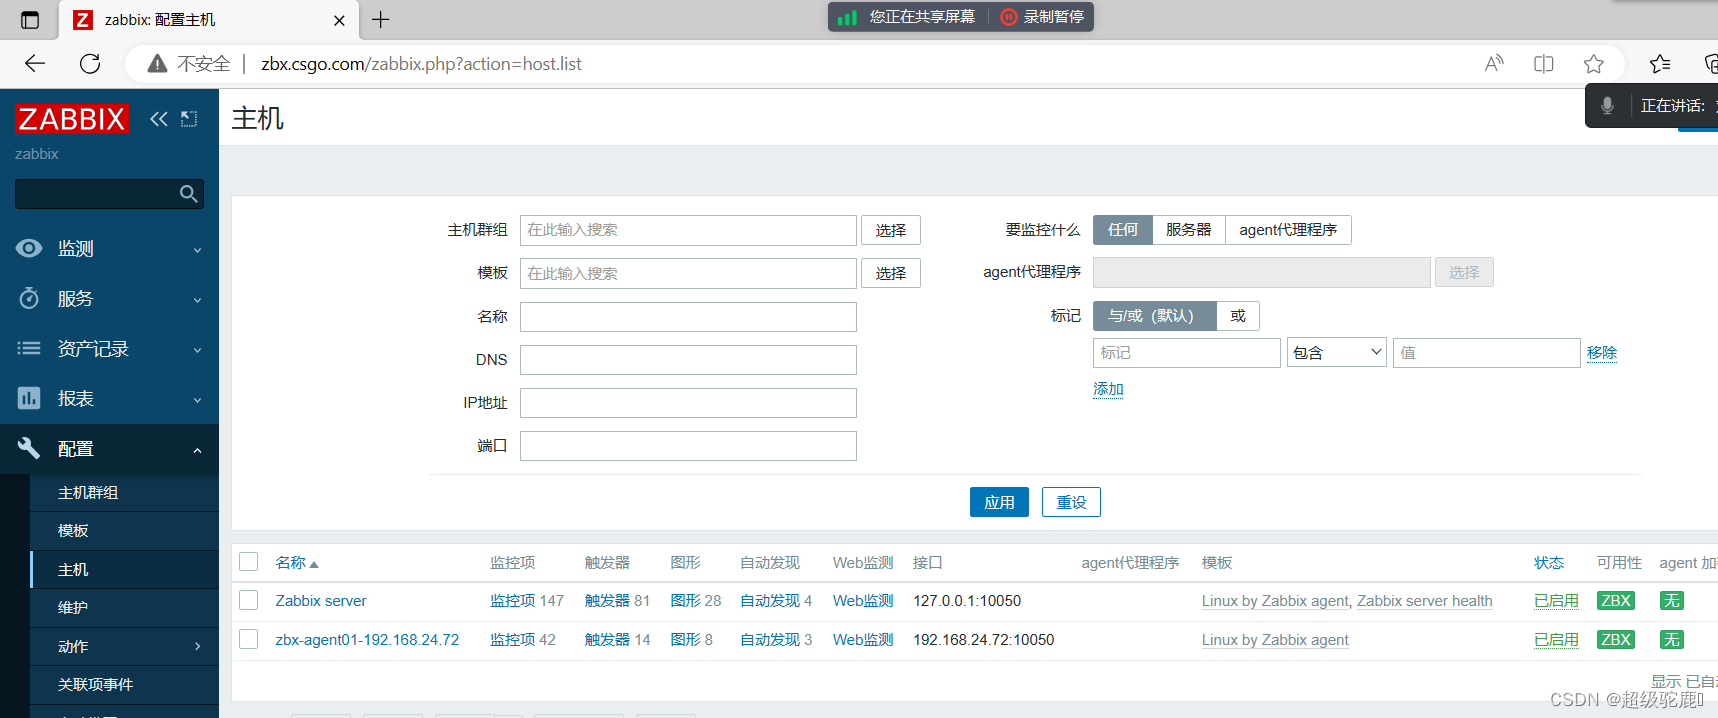Click the wrench icon for 配置
1718x718 pixels.
point(29,448)
